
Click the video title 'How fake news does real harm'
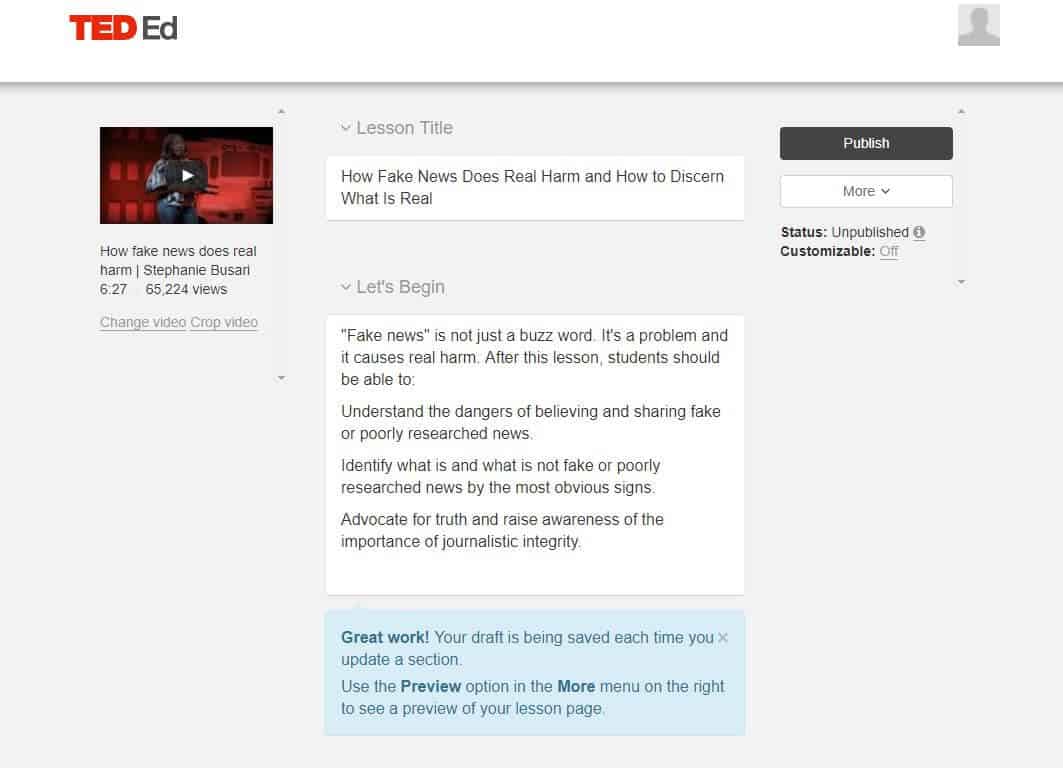coord(178,260)
